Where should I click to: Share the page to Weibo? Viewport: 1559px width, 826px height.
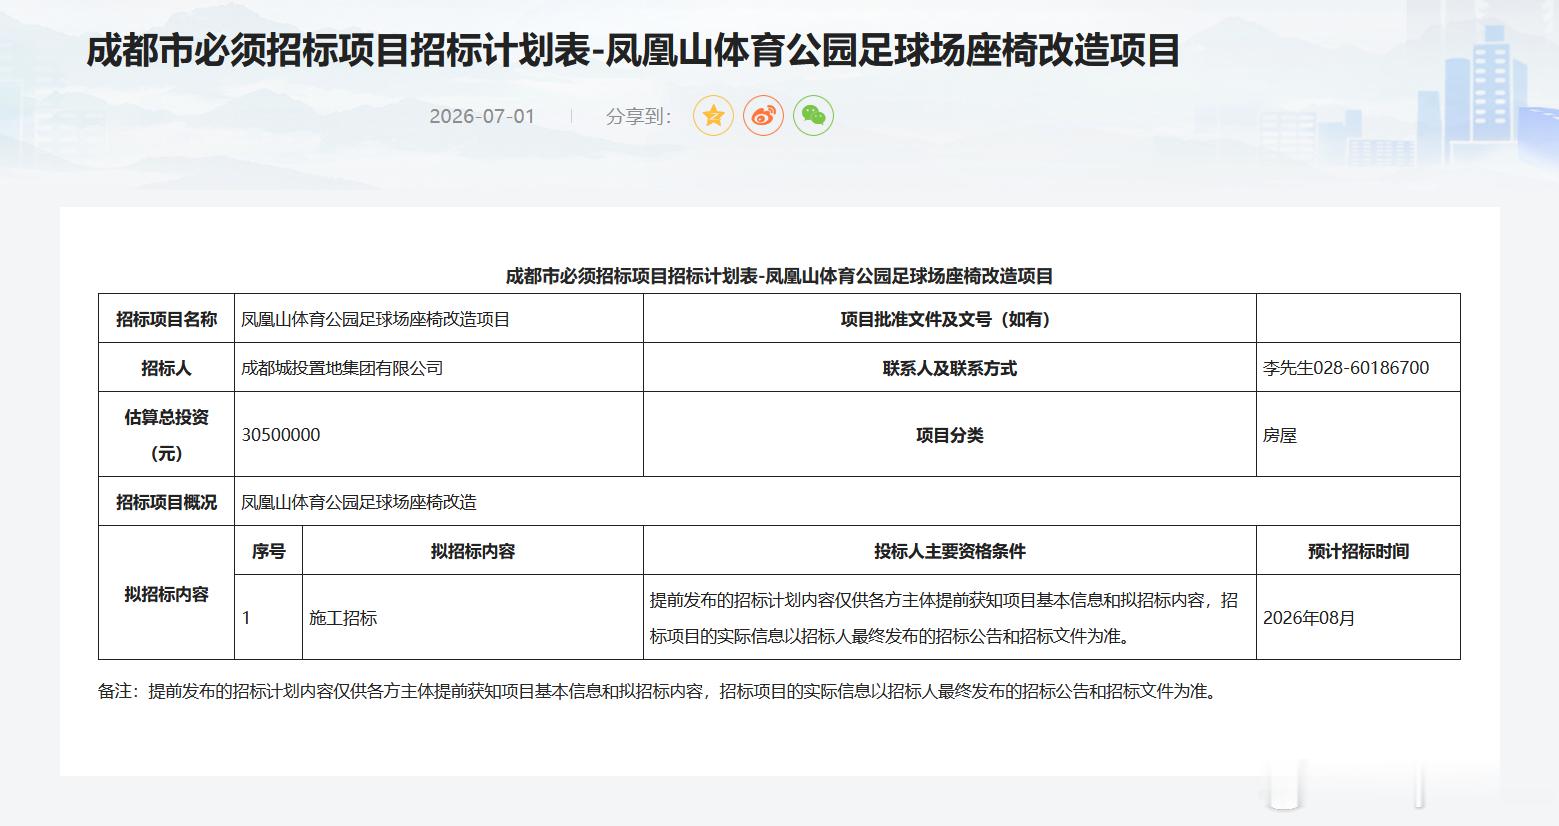(x=763, y=116)
